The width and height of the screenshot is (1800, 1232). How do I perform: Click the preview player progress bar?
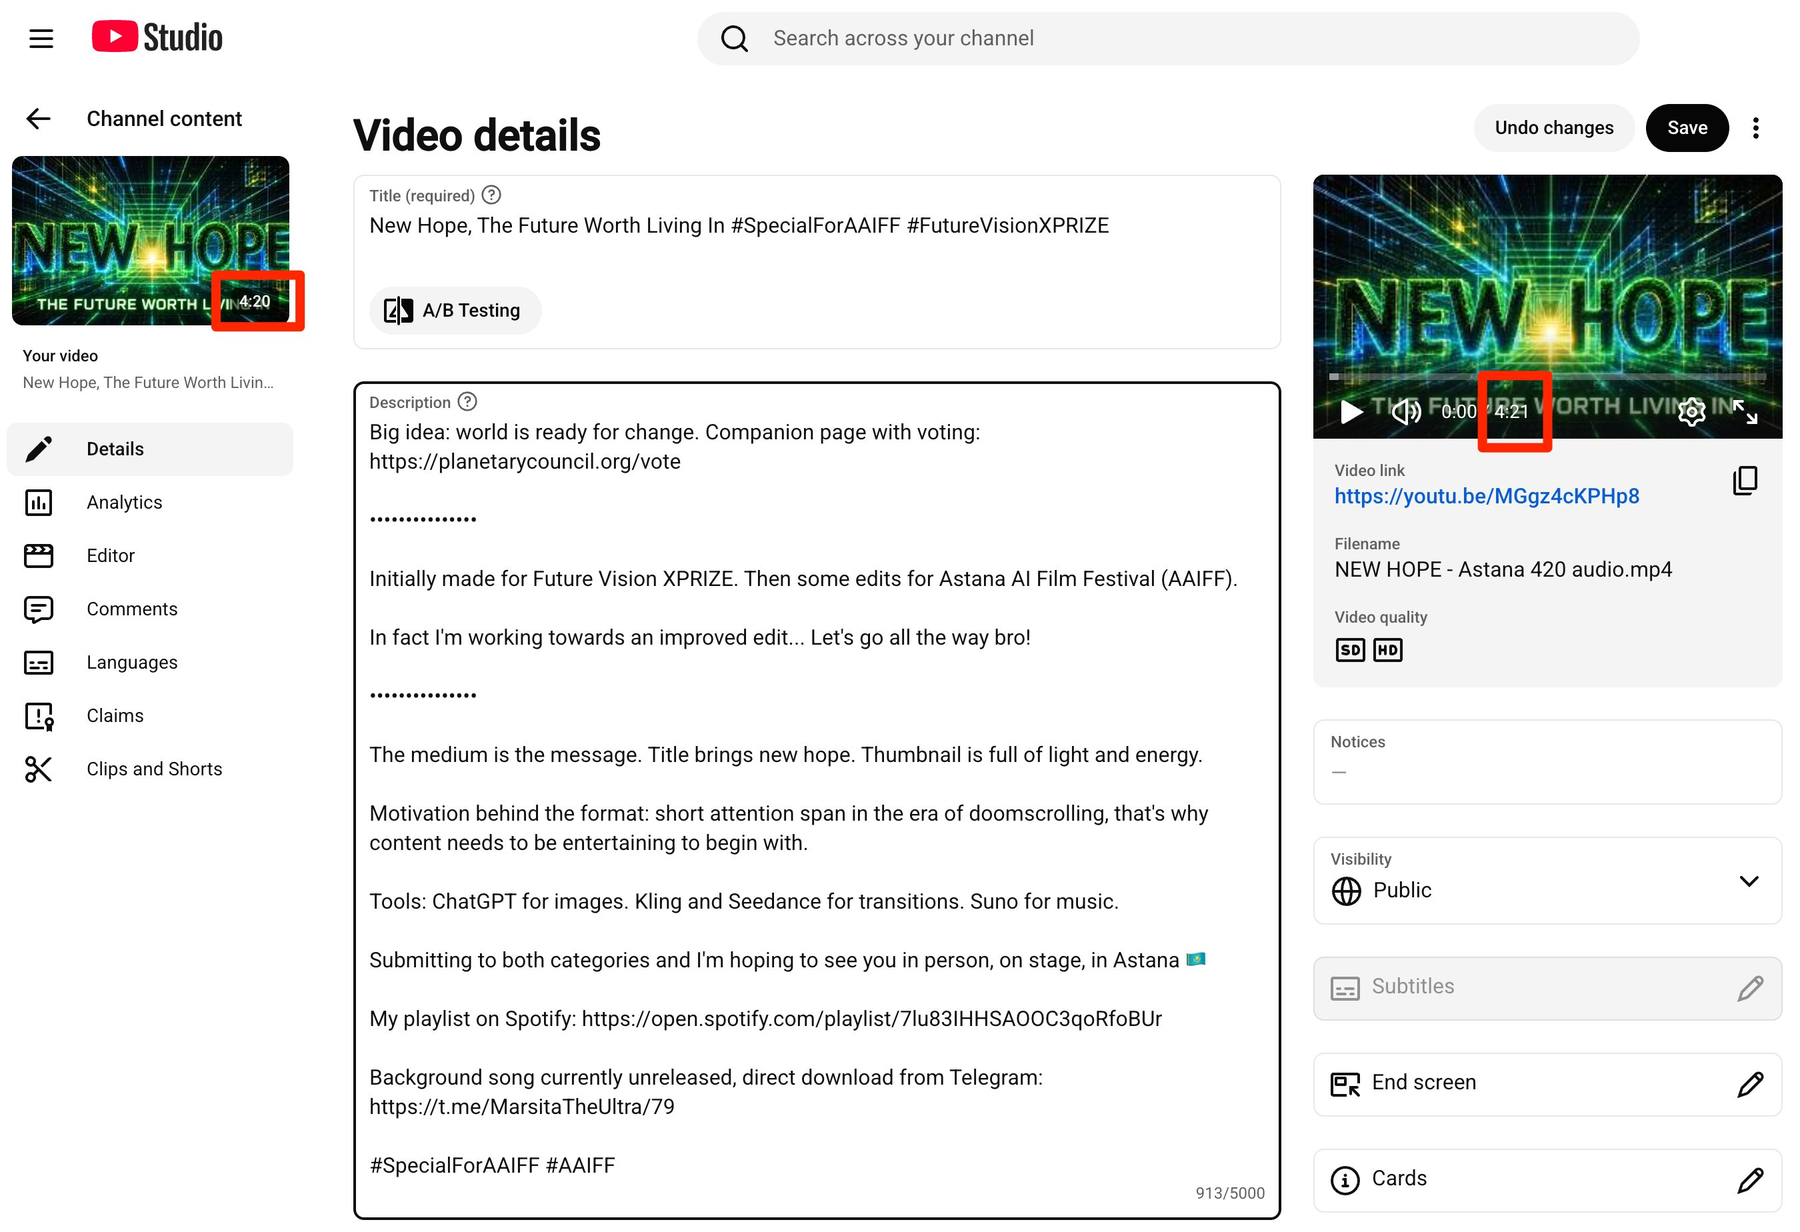1547,377
